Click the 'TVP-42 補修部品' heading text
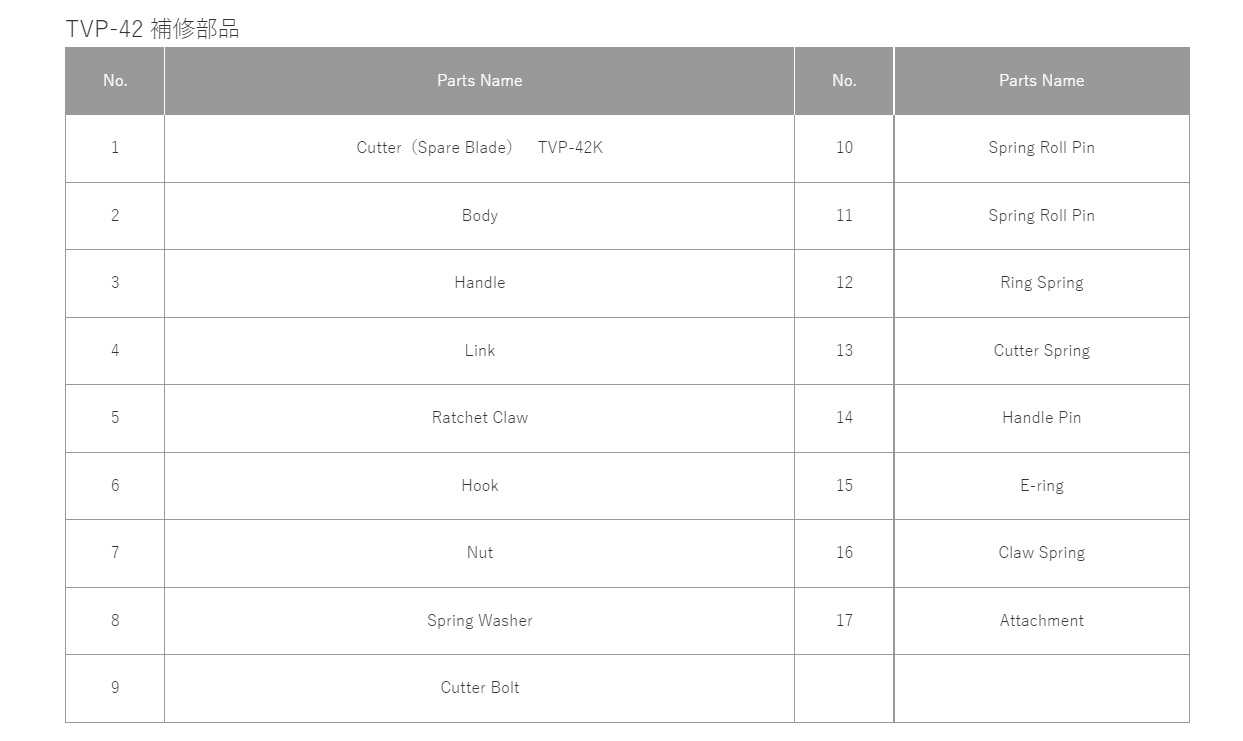Image resolution: width=1243 pixels, height=741 pixels. (152, 29)
